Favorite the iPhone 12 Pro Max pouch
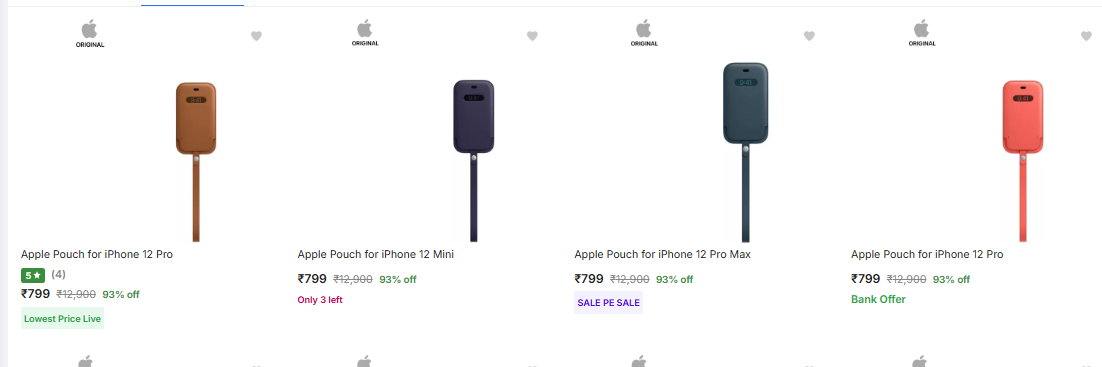Screen dimensions: 1102x367 pyautogui.click(x=810, y=36)
